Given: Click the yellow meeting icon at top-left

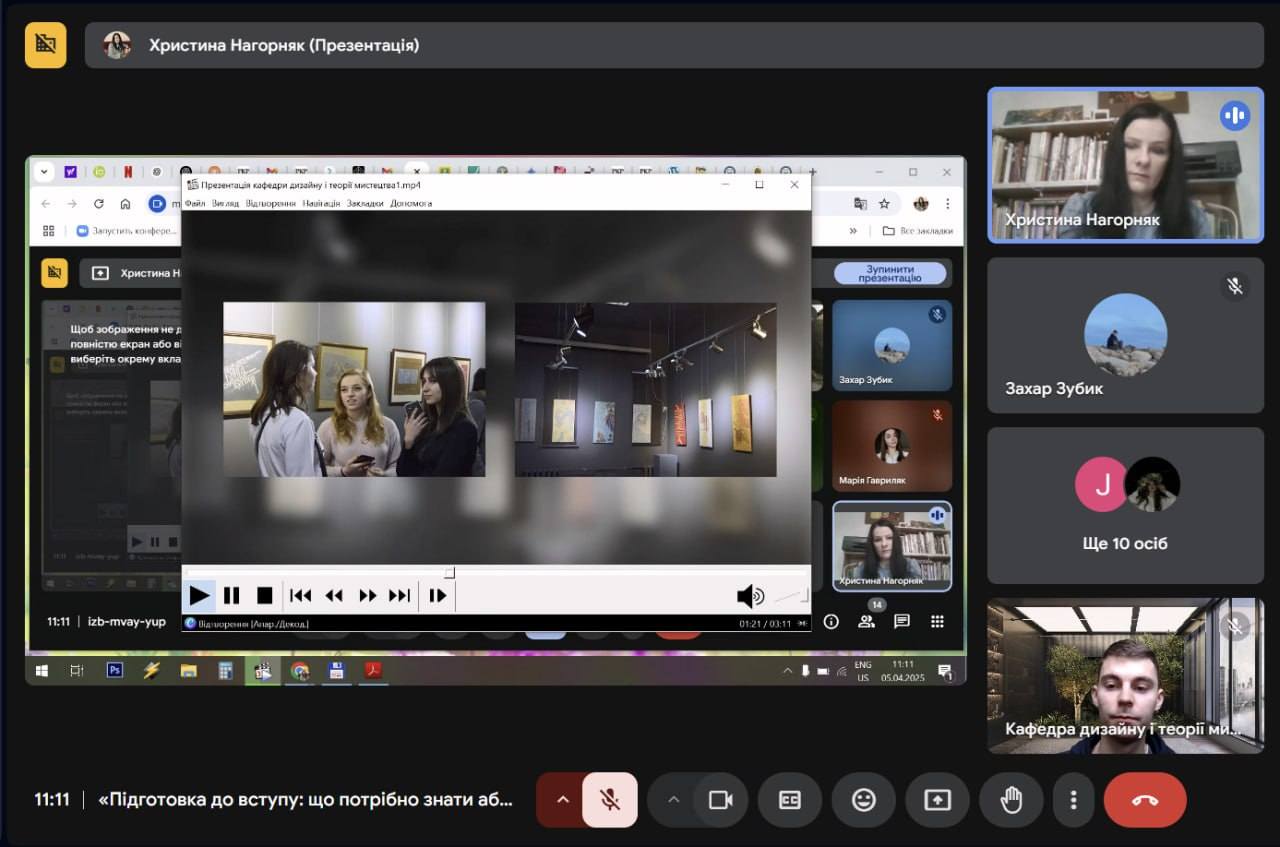Looking at the screenshot, I should tap(46, 45).
